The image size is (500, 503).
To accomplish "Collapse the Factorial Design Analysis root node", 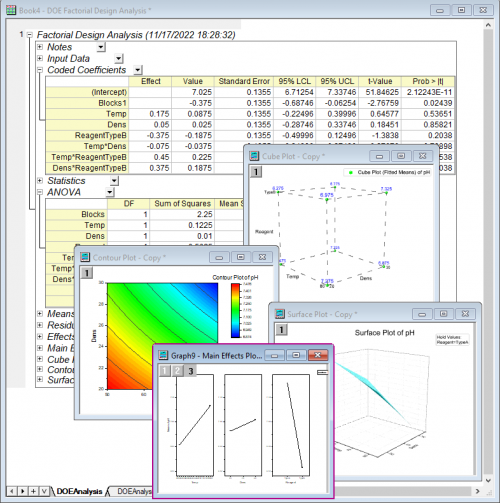I will click(x=30, y=34).
